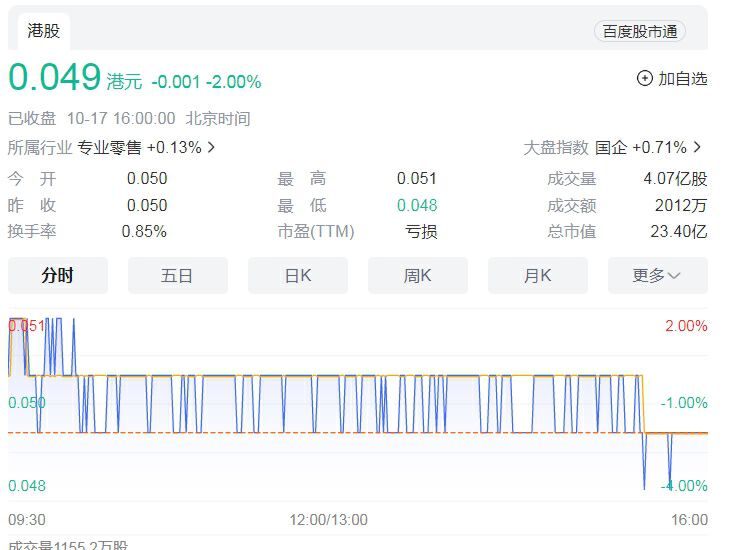This screenshot has width=736, height=550.
Task: Click the plus icon for 加自选
Action: click(x=645, y=78)
